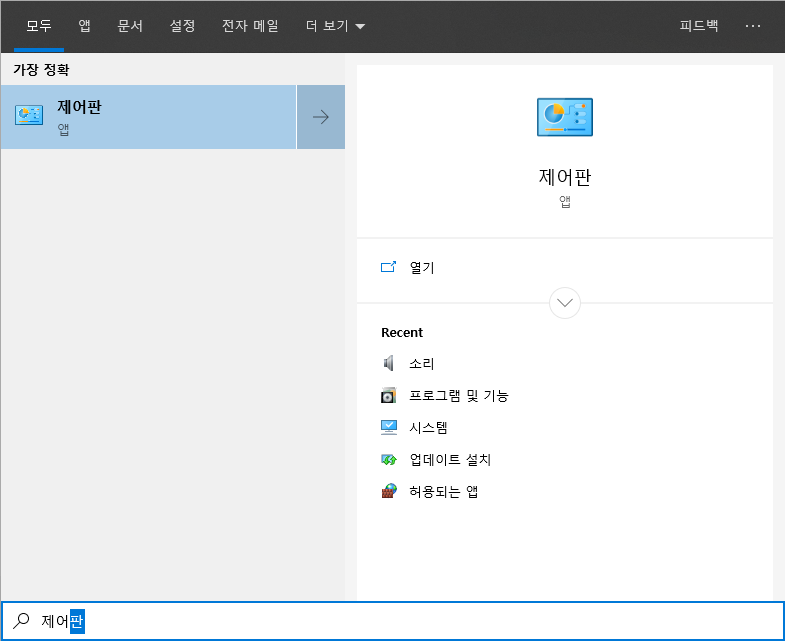Viewport: 785px width, 641px height.
Task: Click the 가장 정확 section header
Action: [41, 70]
